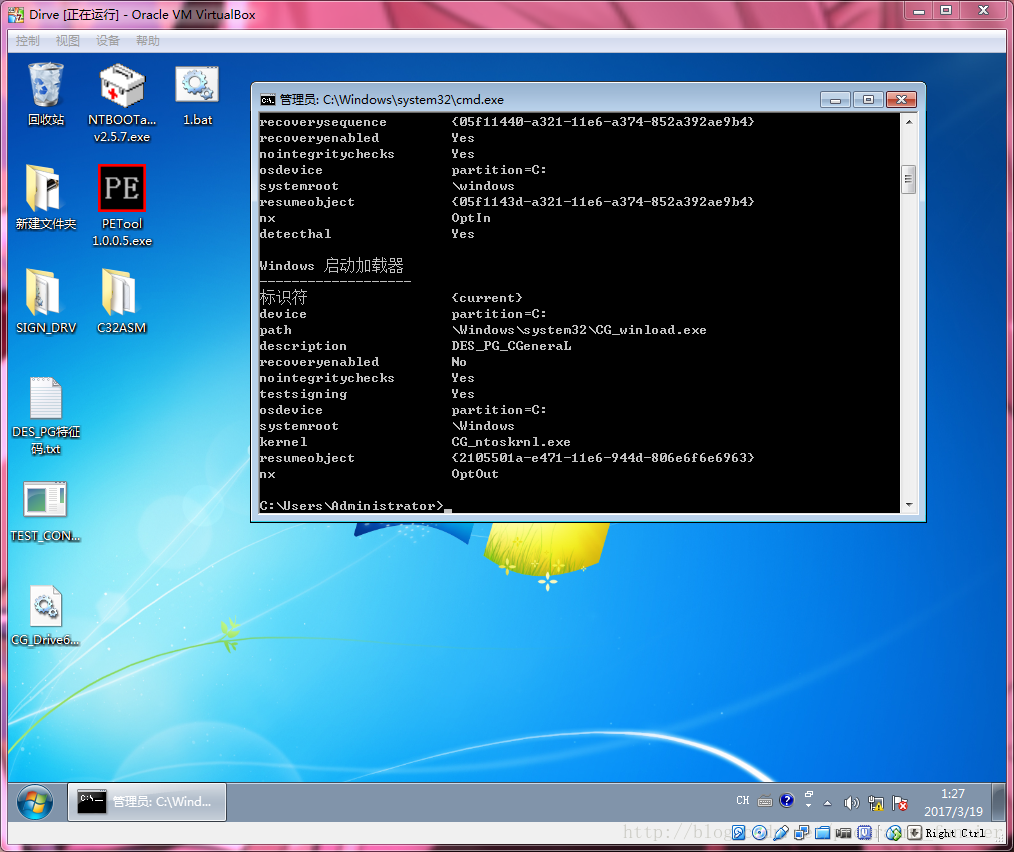Select NTBOOTautofix v2.5.7.exe icon
Image resolution: width=1014 pixels, height=852 pixels.
pyautogui.click(x=122, y=102)
